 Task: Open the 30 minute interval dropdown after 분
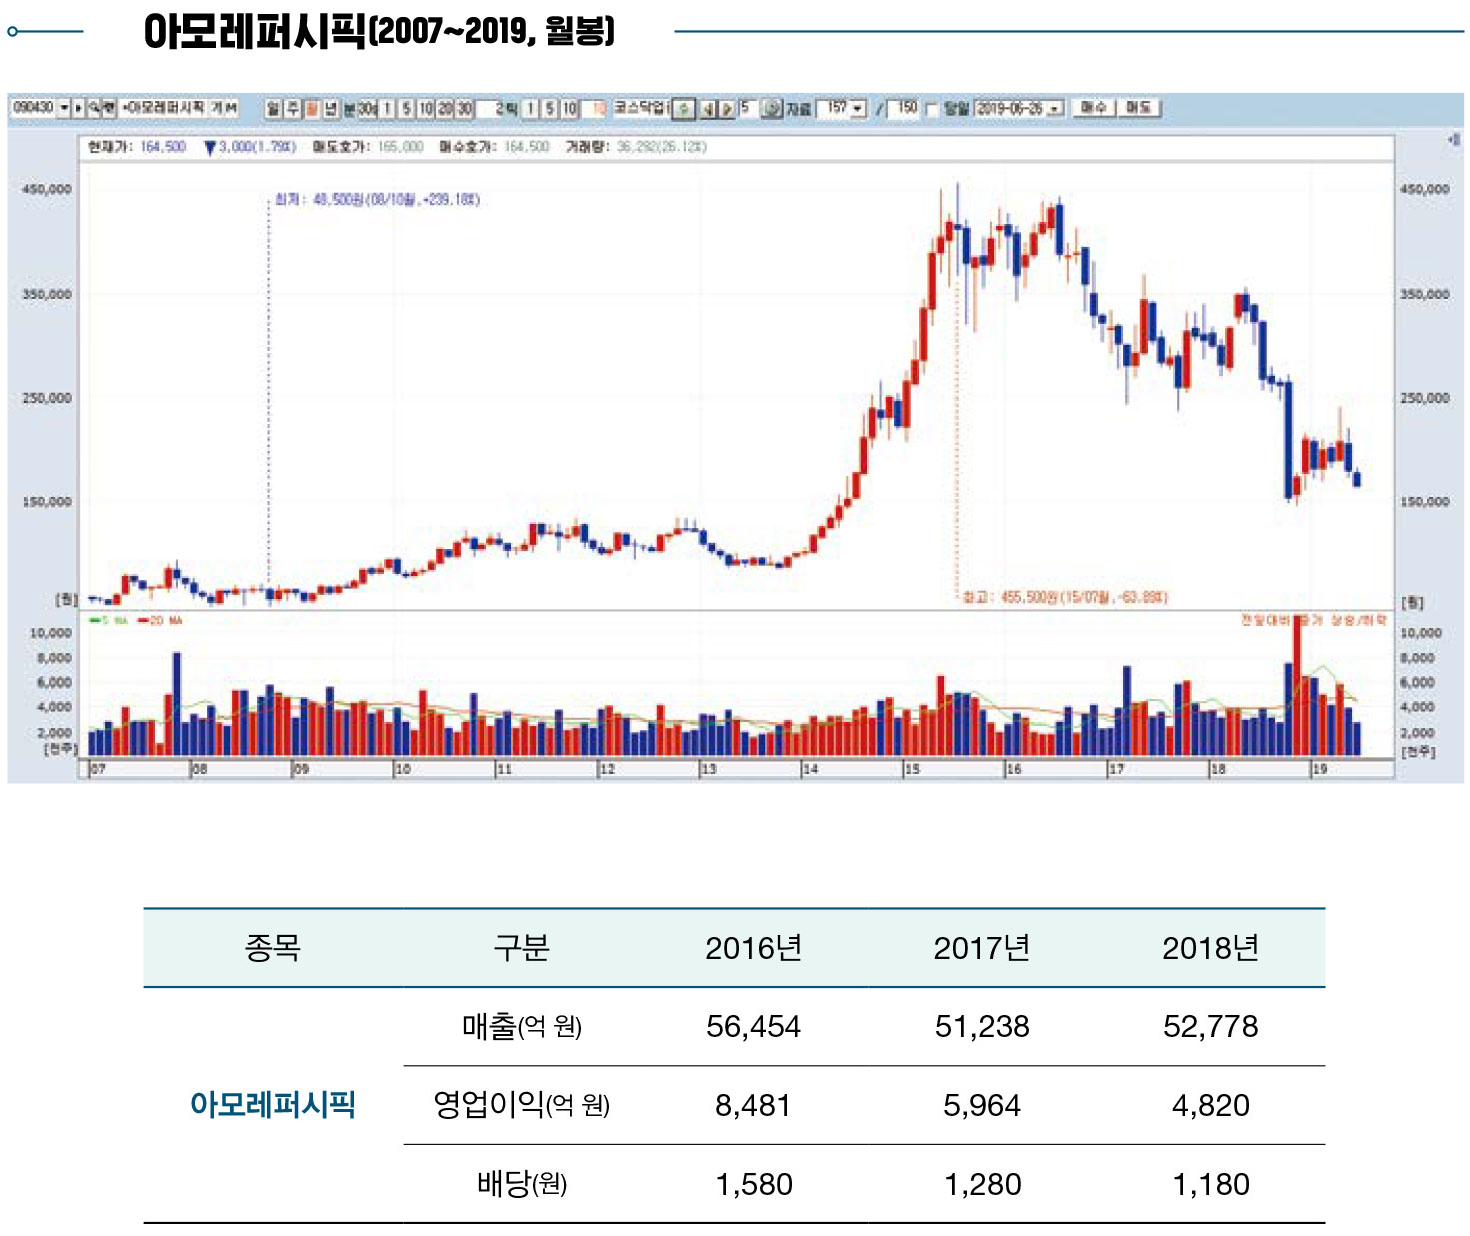[x=368, y=108]
